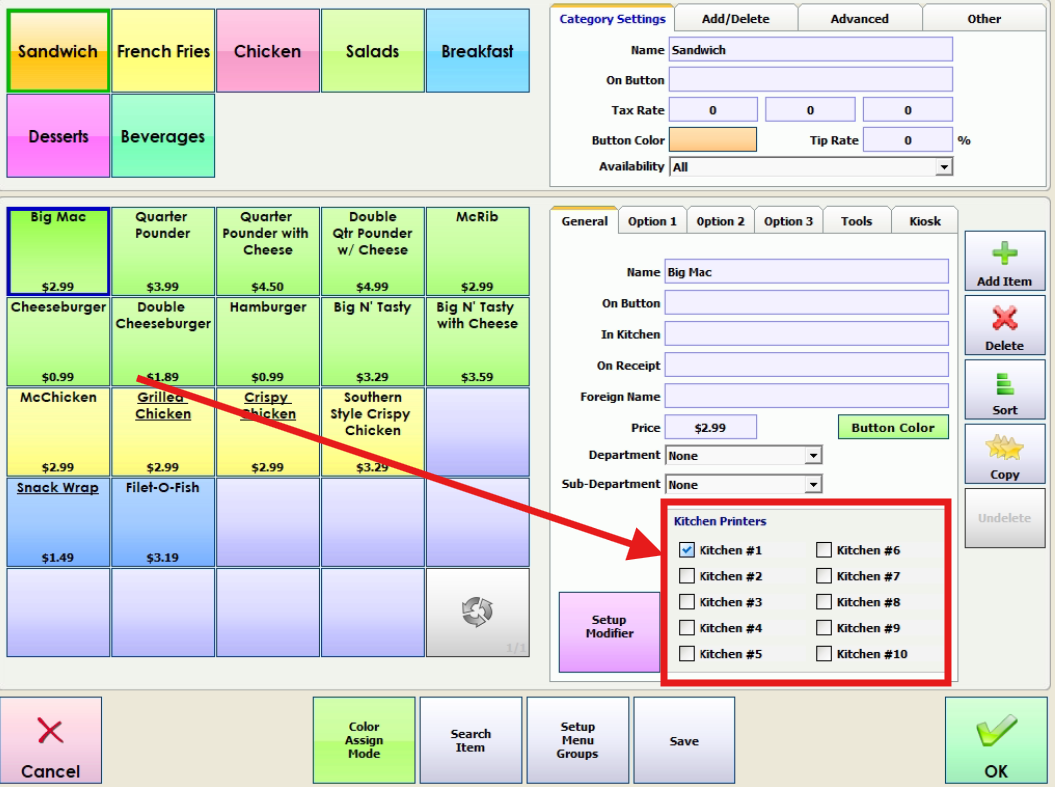The height and width of the screenshot is (787, 1055).
Task: Select the French Fries category
Action: (163, 50)
